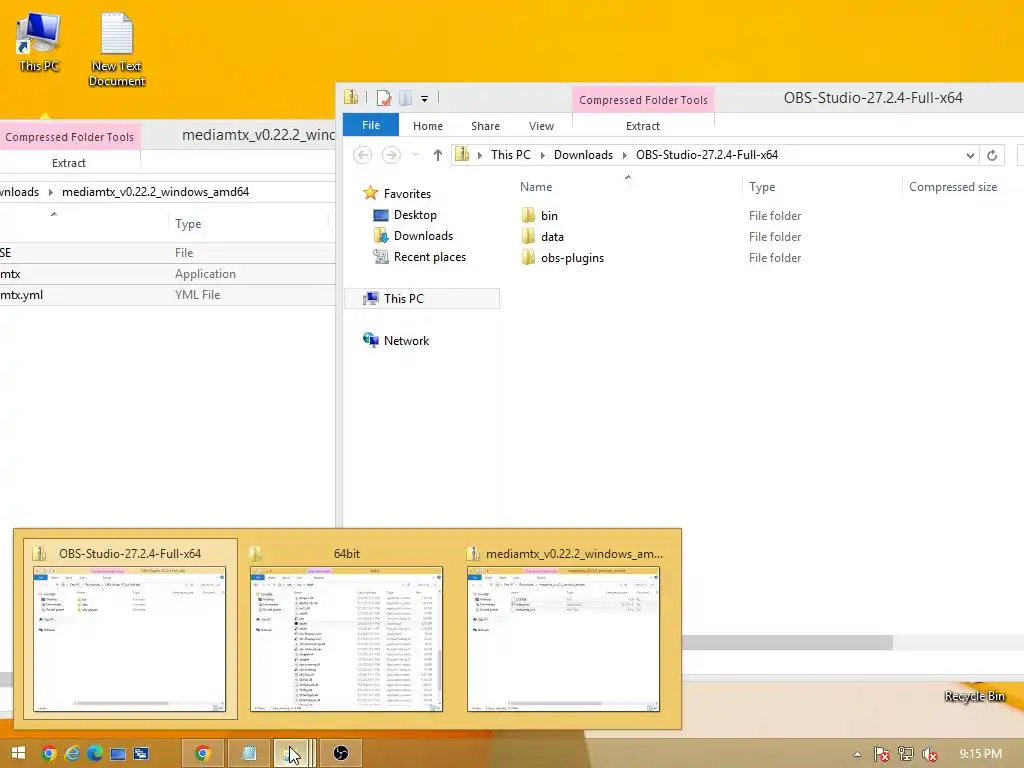Open Downloads in navigation pane
The image size is (1024, 768).
(x=423, y=236)
